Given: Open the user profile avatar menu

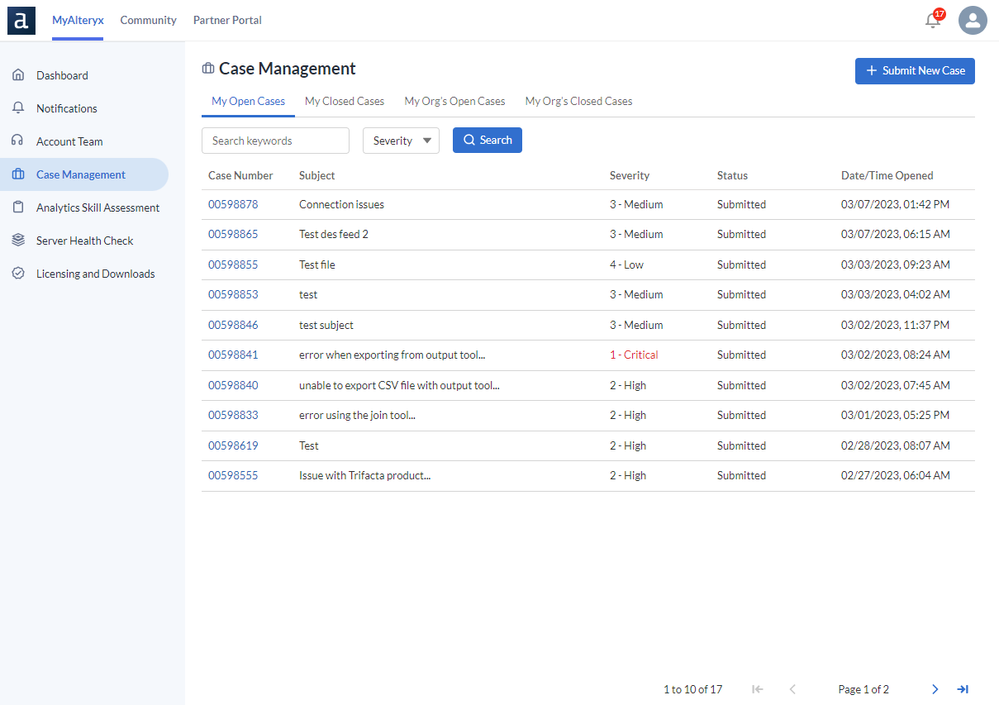Looking at the screenshot, I should click(x=972, y=20).
